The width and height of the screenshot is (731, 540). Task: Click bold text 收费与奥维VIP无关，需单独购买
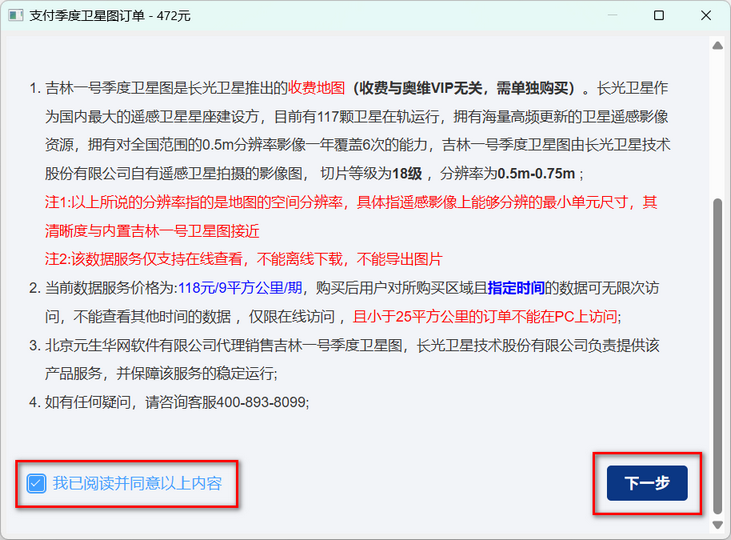464,88
